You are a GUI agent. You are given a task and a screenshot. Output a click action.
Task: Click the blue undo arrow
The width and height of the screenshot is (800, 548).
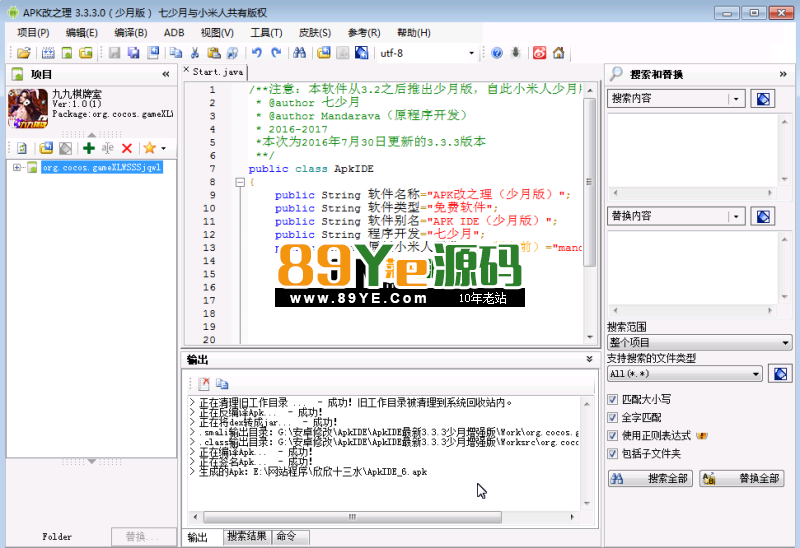[x=257, y=53]
